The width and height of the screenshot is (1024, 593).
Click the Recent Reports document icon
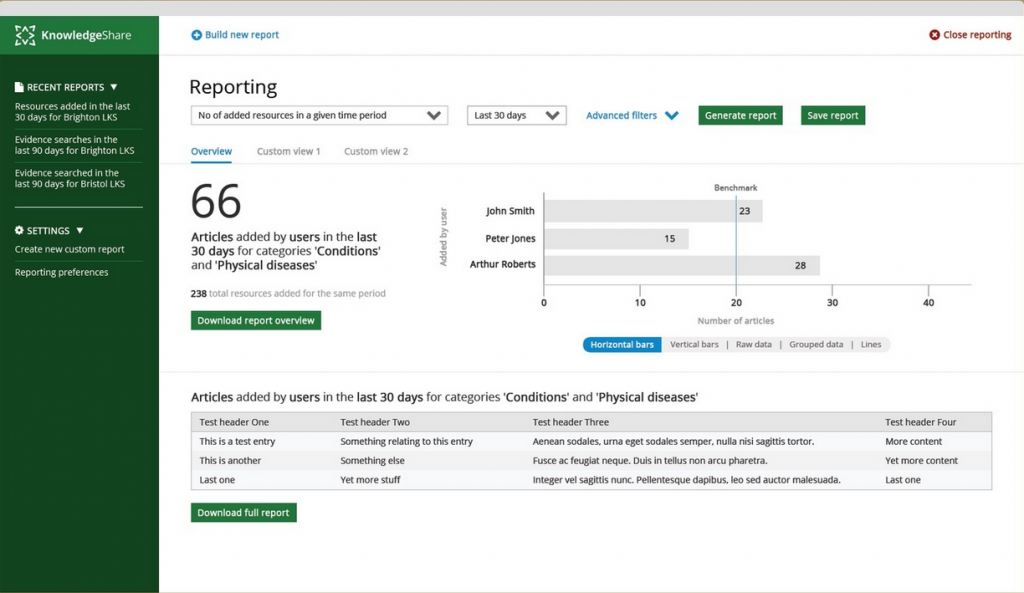[x=19, y=87]
